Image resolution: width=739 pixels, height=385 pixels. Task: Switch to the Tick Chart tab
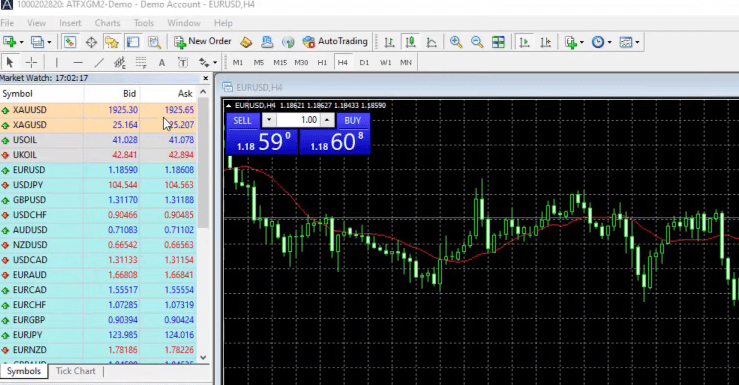(75, 371)
